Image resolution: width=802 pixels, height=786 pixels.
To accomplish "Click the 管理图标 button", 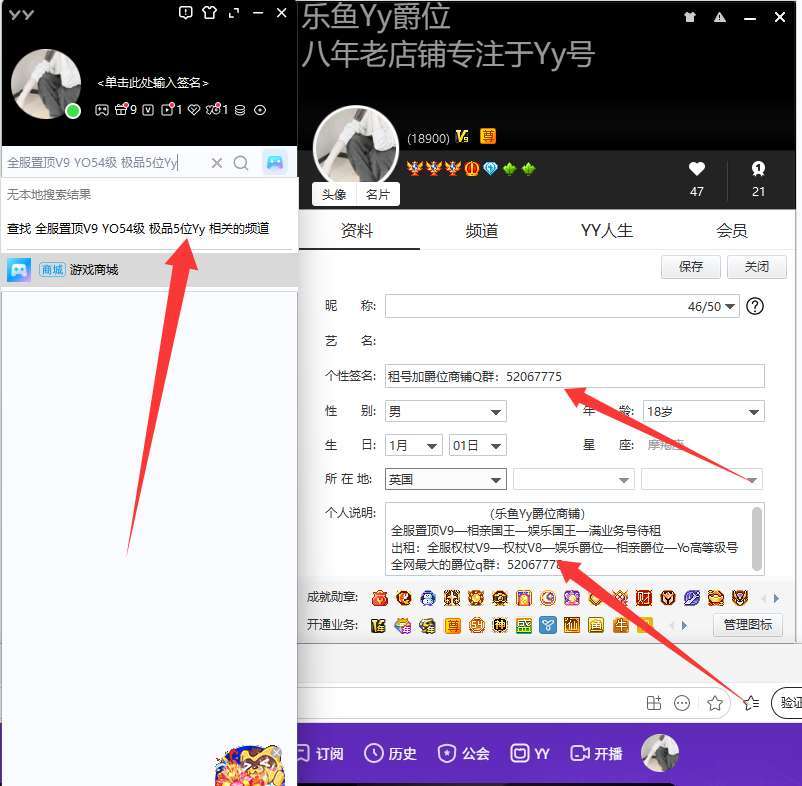I will pos(748,624).
